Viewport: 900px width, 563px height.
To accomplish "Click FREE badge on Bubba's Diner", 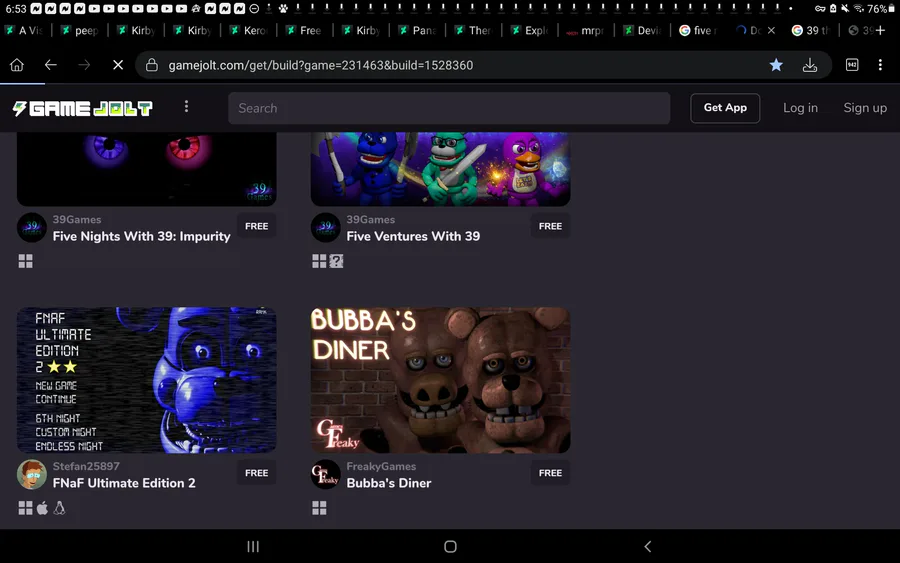I will (x=550, y=473).
